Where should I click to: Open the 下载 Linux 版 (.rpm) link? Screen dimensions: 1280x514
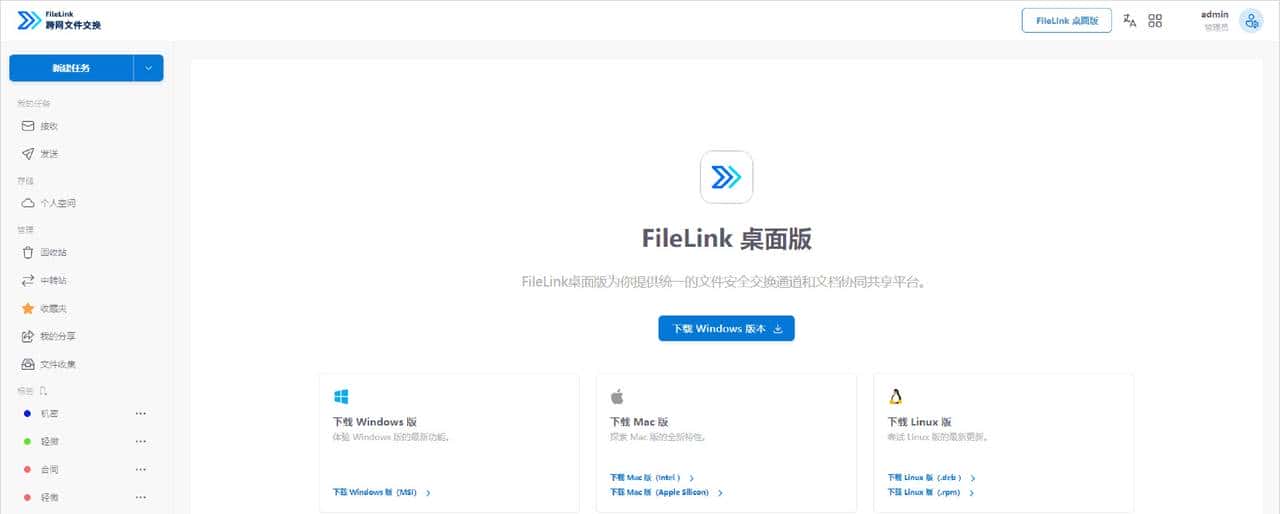point(930,492)
